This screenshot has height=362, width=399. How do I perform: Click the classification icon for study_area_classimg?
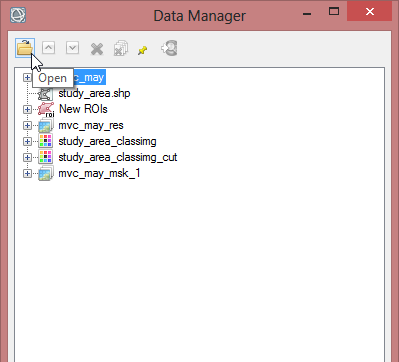click(x=45, y=141)
